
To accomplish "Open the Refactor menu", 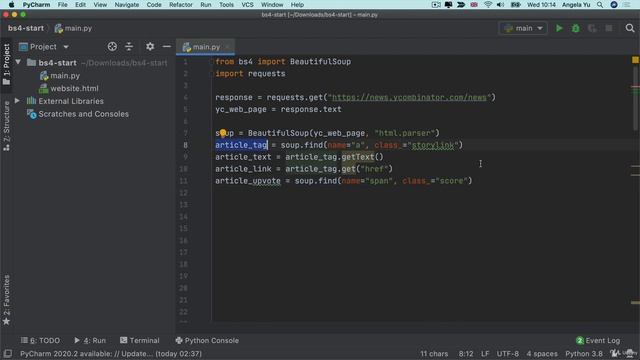I will tap(181, 4).
